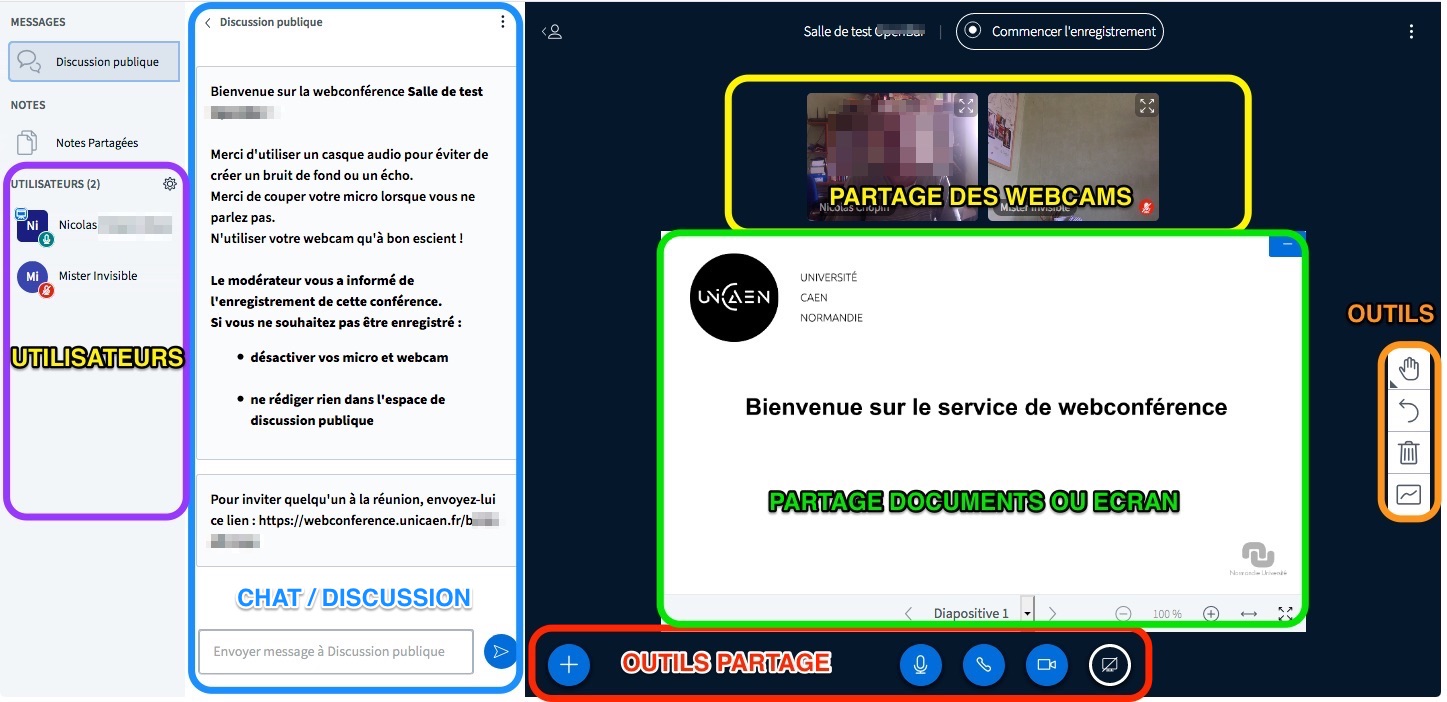This screenshot has height=702, width=1447.
Task: Open Notes Partagées
Action: [x=96, y=143]
